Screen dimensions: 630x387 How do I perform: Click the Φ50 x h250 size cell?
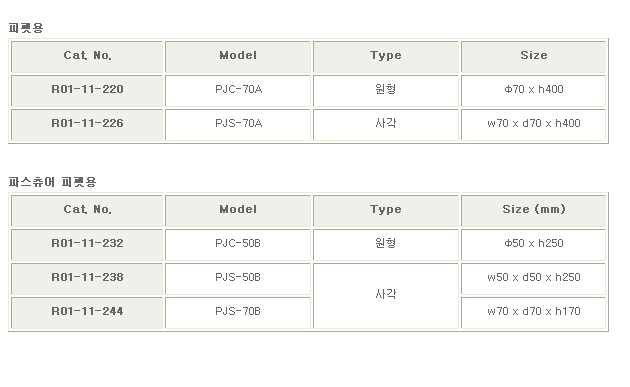533,245
